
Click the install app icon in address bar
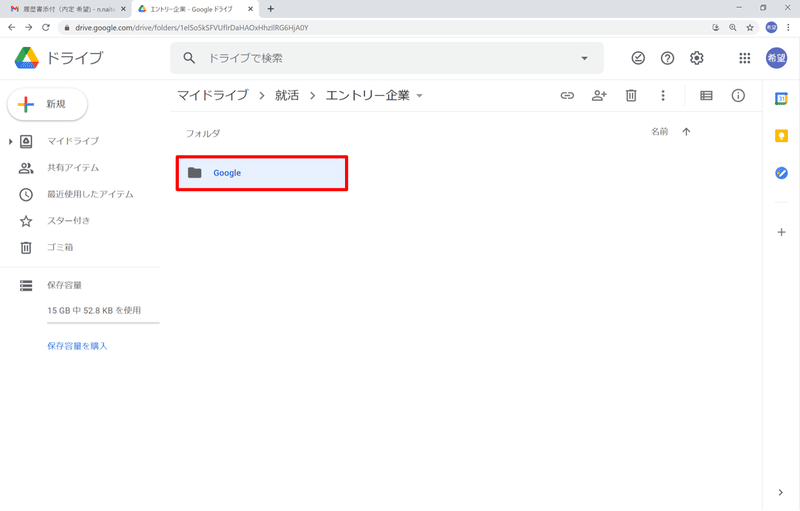716,28
